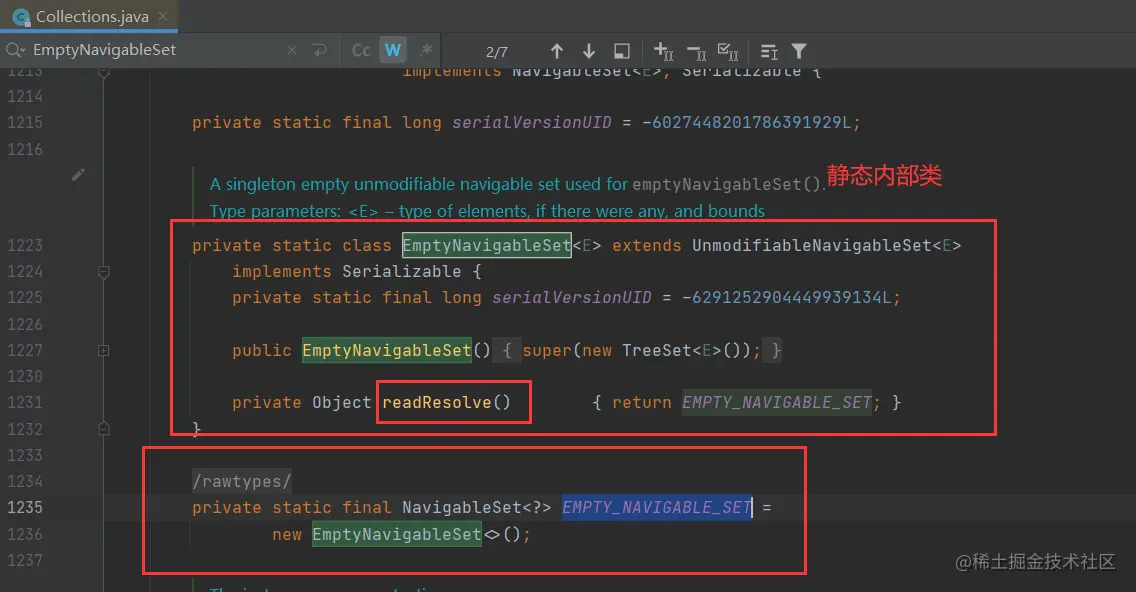Click the 2/7 match counter

tap(496, 52)
